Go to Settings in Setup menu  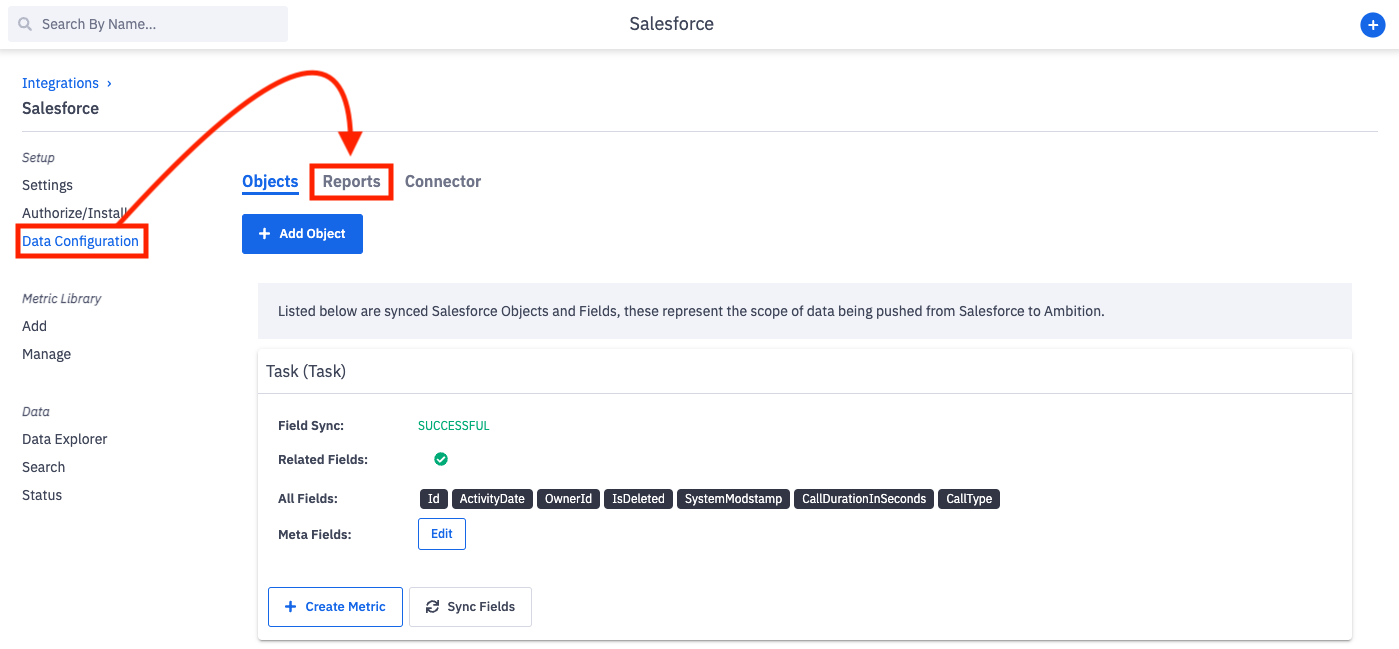pos(47,185)
